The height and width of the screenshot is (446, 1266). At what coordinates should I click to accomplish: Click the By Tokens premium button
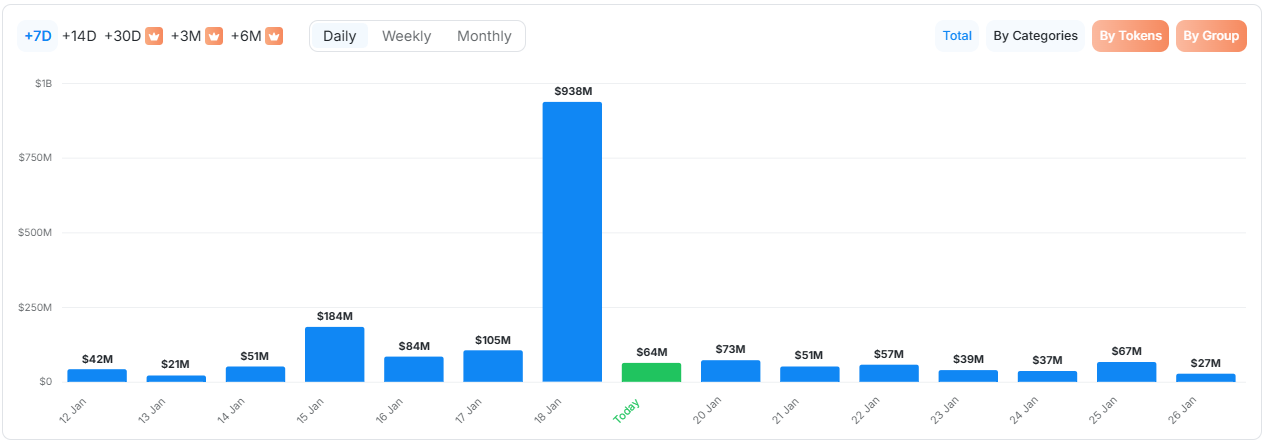pyautogui.click(x=1130, y=36)
